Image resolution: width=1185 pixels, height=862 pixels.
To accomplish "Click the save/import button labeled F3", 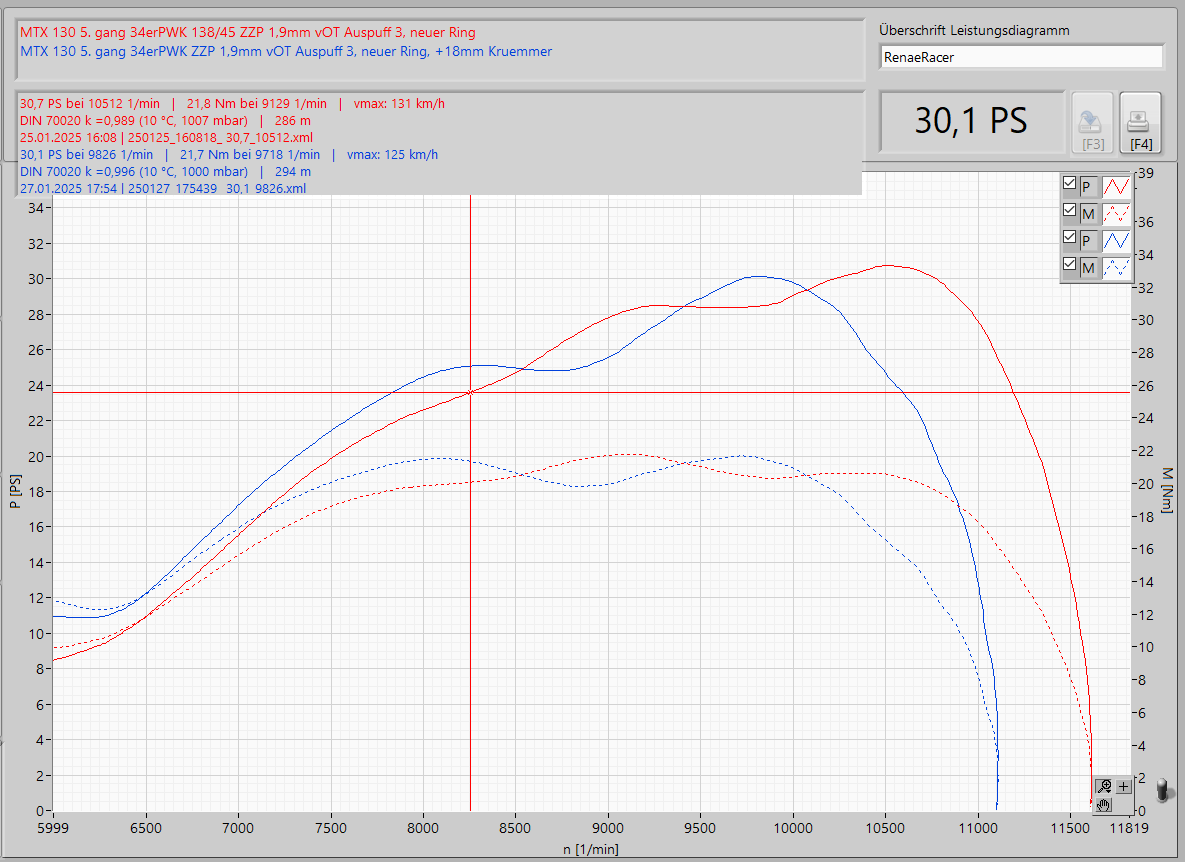I will click(1093, 123).
